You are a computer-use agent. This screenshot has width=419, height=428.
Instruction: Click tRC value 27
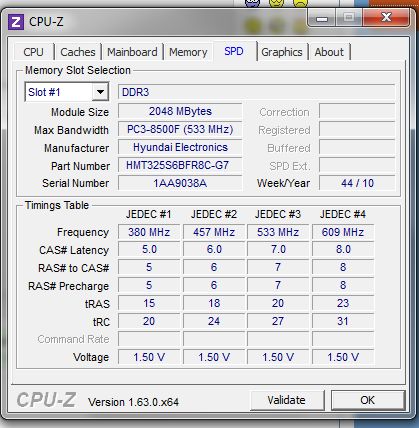pyautogui.click(x=278, y=321)
